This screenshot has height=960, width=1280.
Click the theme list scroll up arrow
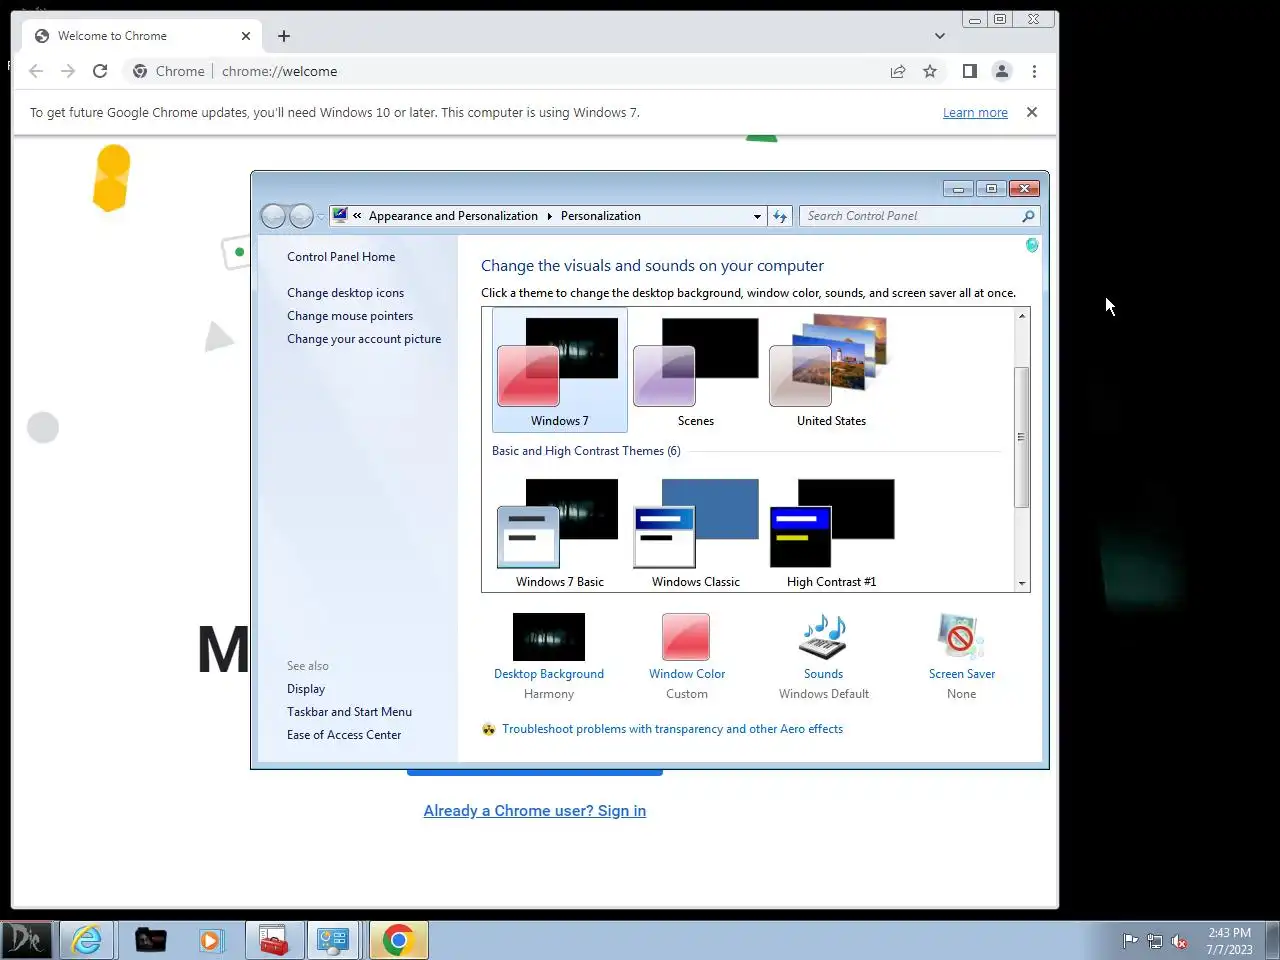(x=1022, y=316)
